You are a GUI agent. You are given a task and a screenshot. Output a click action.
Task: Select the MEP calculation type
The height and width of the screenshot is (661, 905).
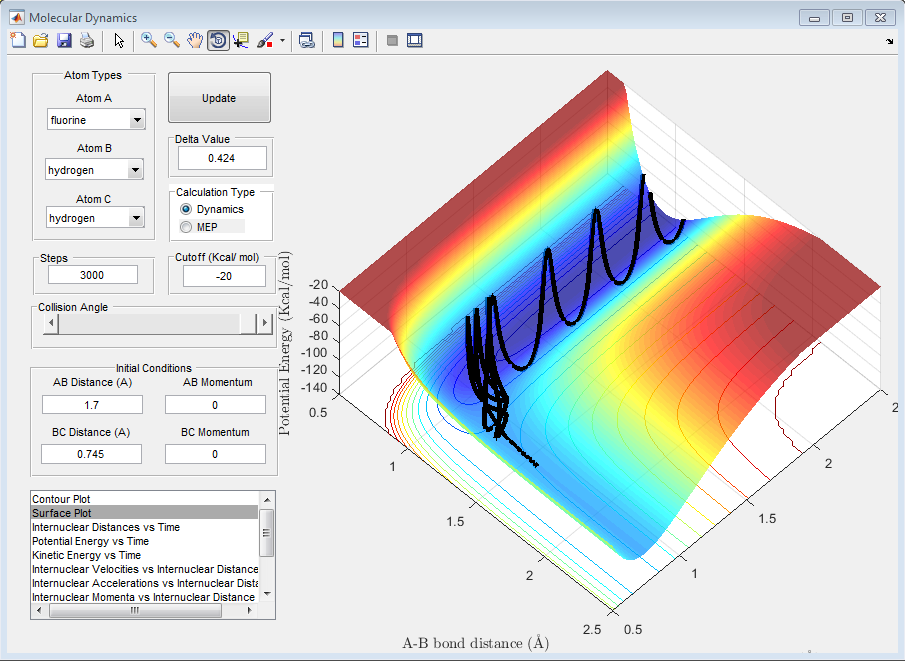pos(186,227)
